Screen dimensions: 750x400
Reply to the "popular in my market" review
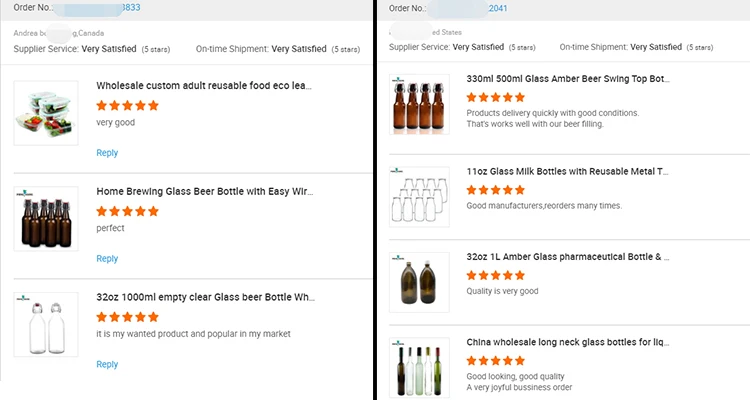pyautogui.click(x=107, y=365)
